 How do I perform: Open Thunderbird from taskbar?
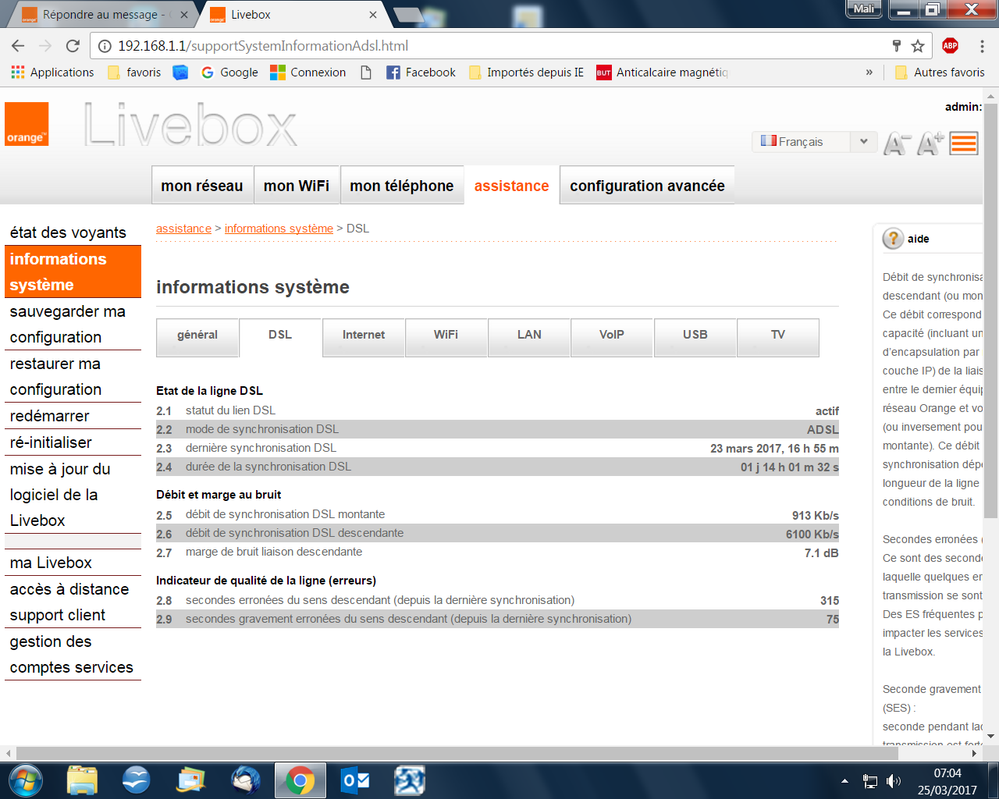pos(245,781)
